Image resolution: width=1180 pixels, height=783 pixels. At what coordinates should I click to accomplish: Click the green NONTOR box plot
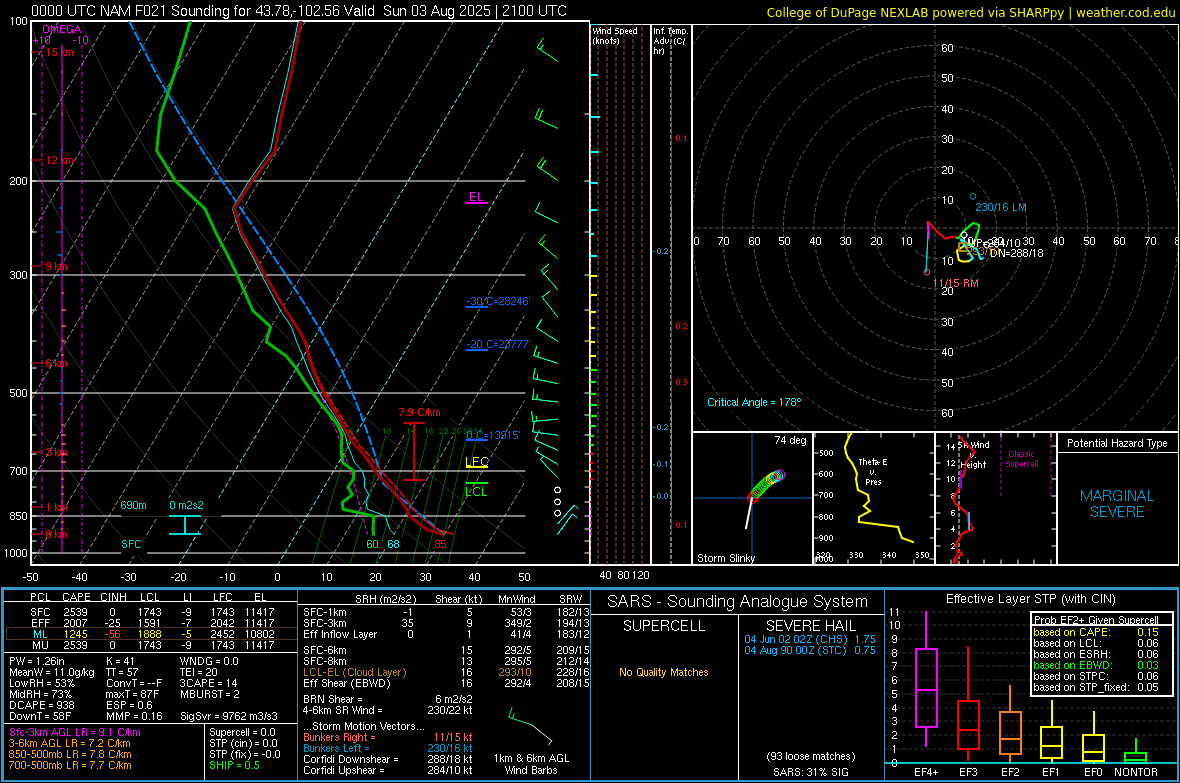1135,753
